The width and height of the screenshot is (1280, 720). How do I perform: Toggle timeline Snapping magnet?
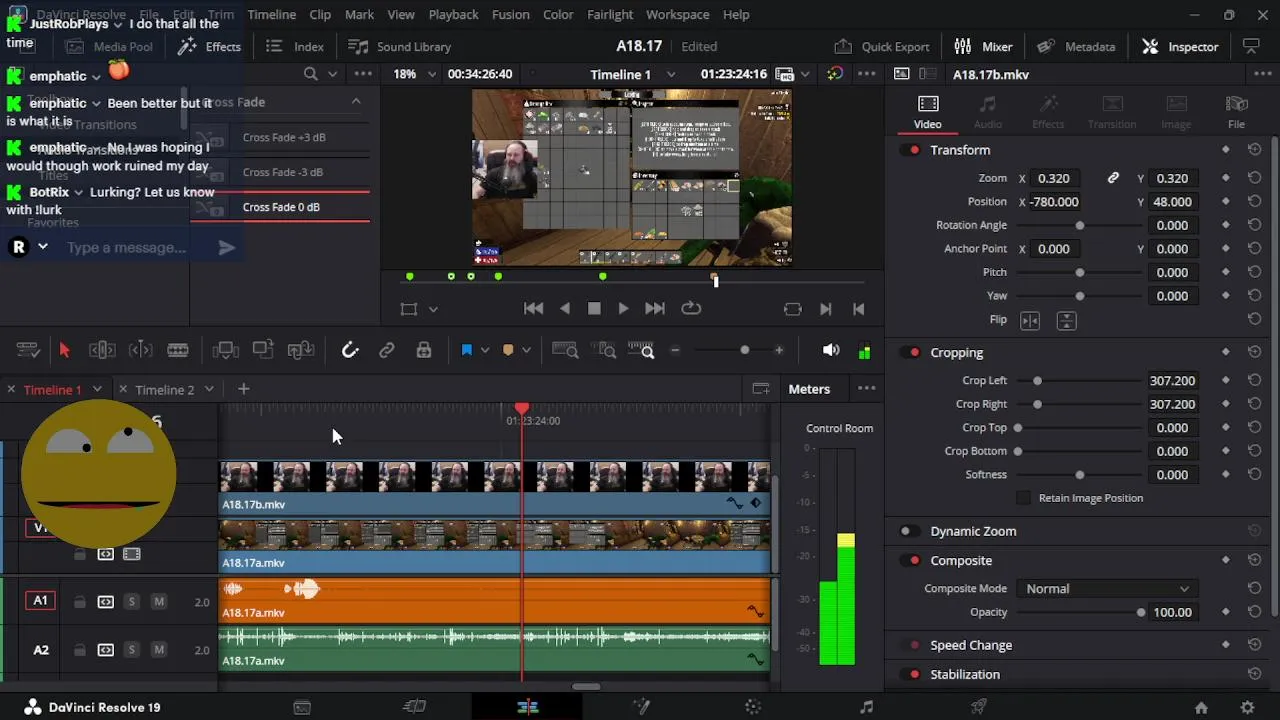(349, 350)
